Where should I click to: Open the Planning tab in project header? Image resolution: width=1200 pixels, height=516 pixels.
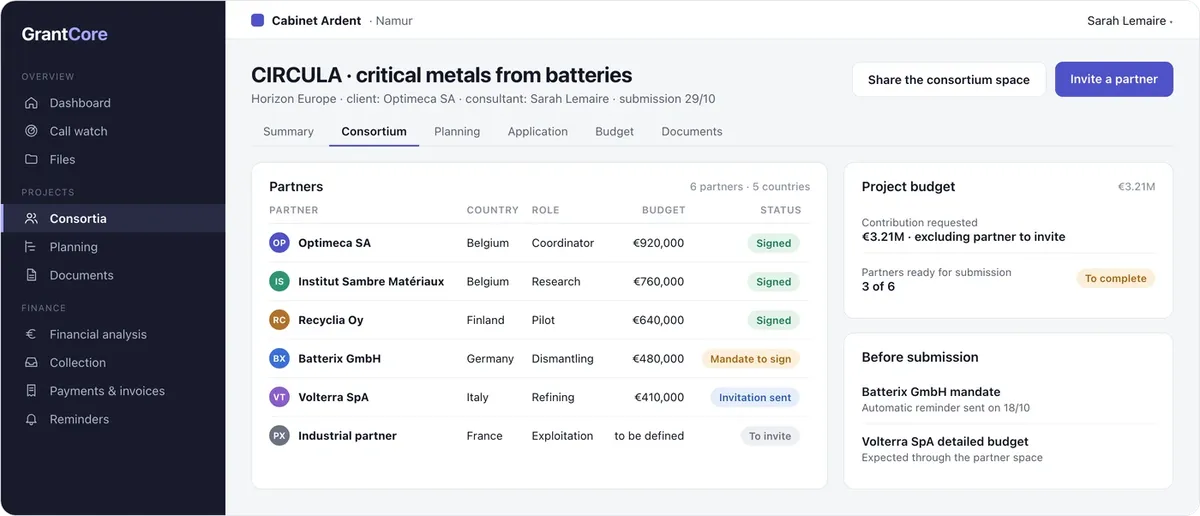(x=457, y=131)
